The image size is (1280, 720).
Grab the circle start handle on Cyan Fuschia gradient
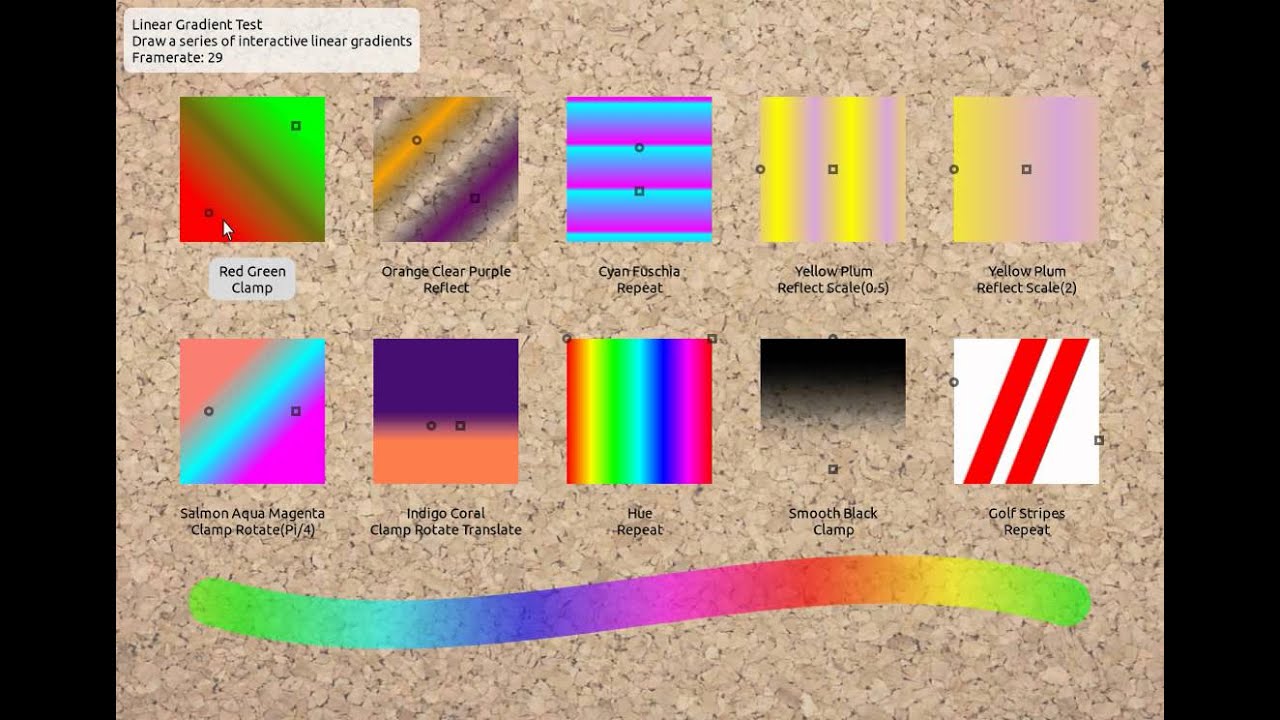[639, 148]
